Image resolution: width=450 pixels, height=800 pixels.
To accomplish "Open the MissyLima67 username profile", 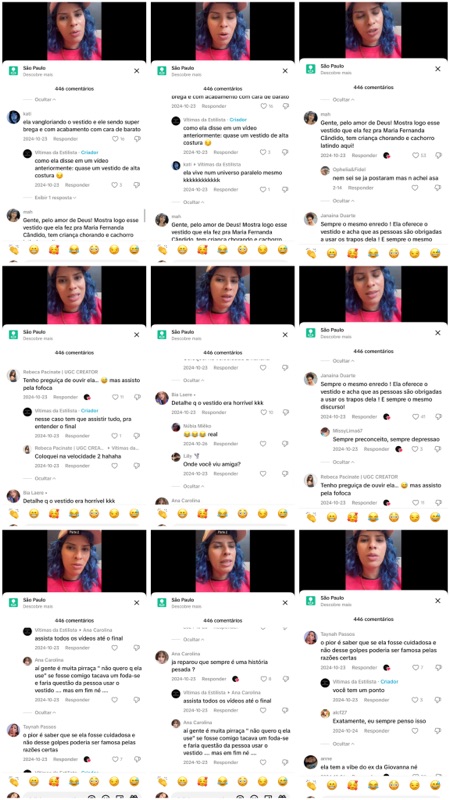I will tap(347, 430).
